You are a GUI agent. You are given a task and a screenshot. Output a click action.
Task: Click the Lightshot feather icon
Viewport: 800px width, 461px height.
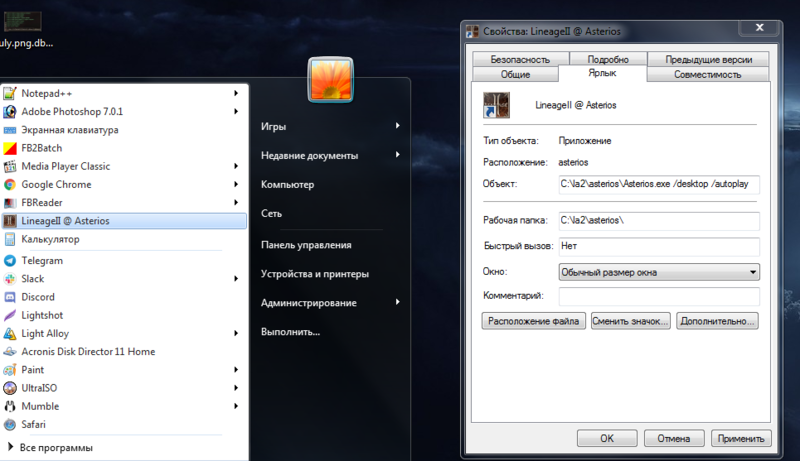pos(10,316)
